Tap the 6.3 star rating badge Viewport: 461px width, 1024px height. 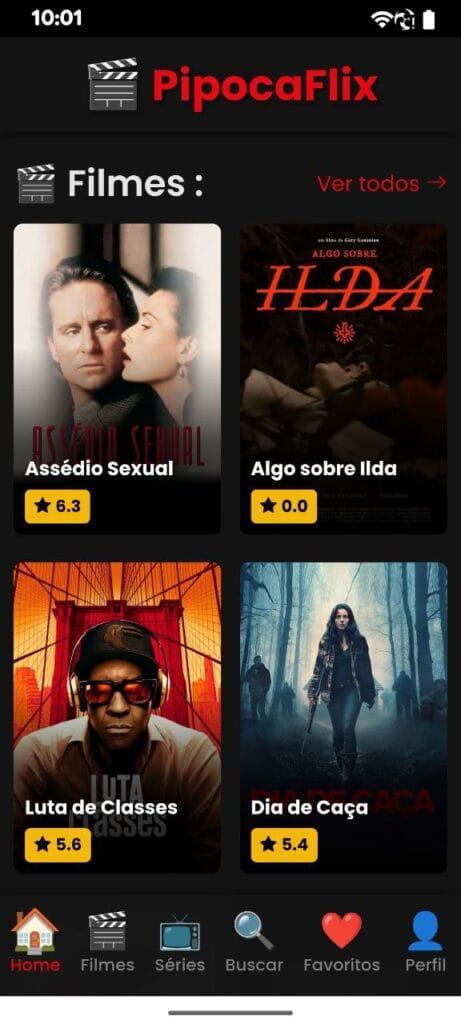tap(57, 506)
